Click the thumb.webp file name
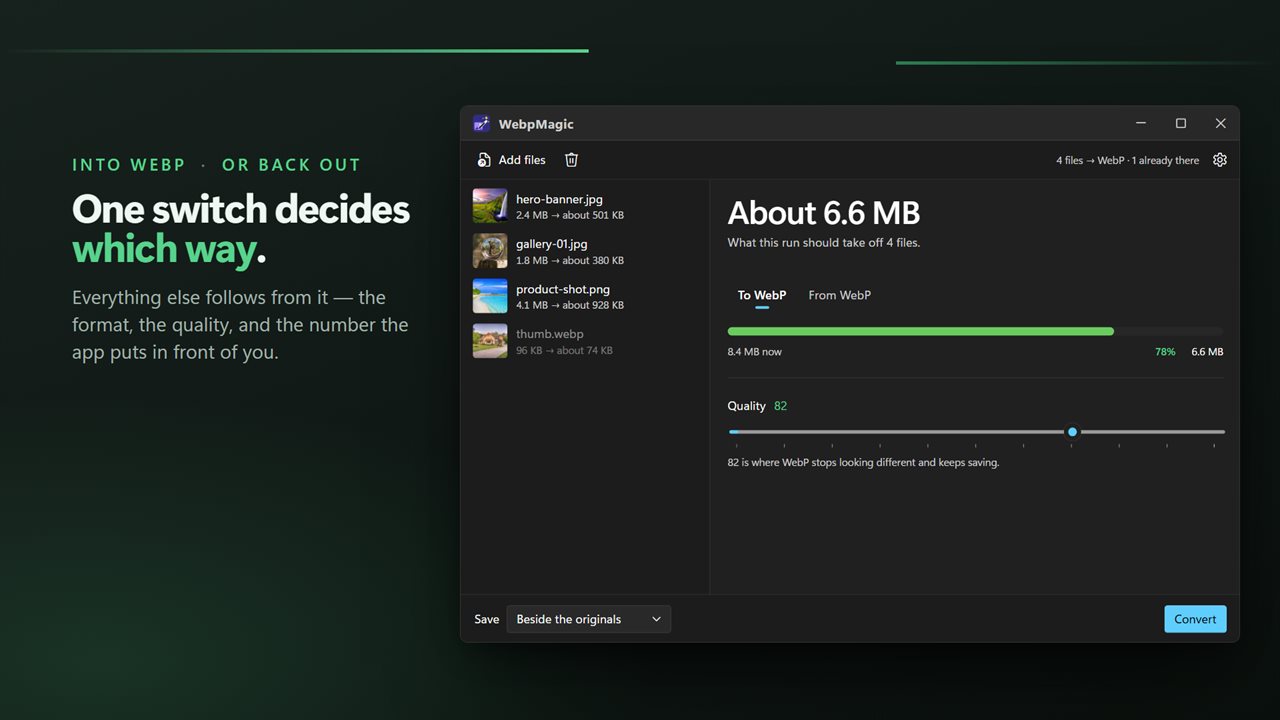1280x720 pixels. pos(550,334)
